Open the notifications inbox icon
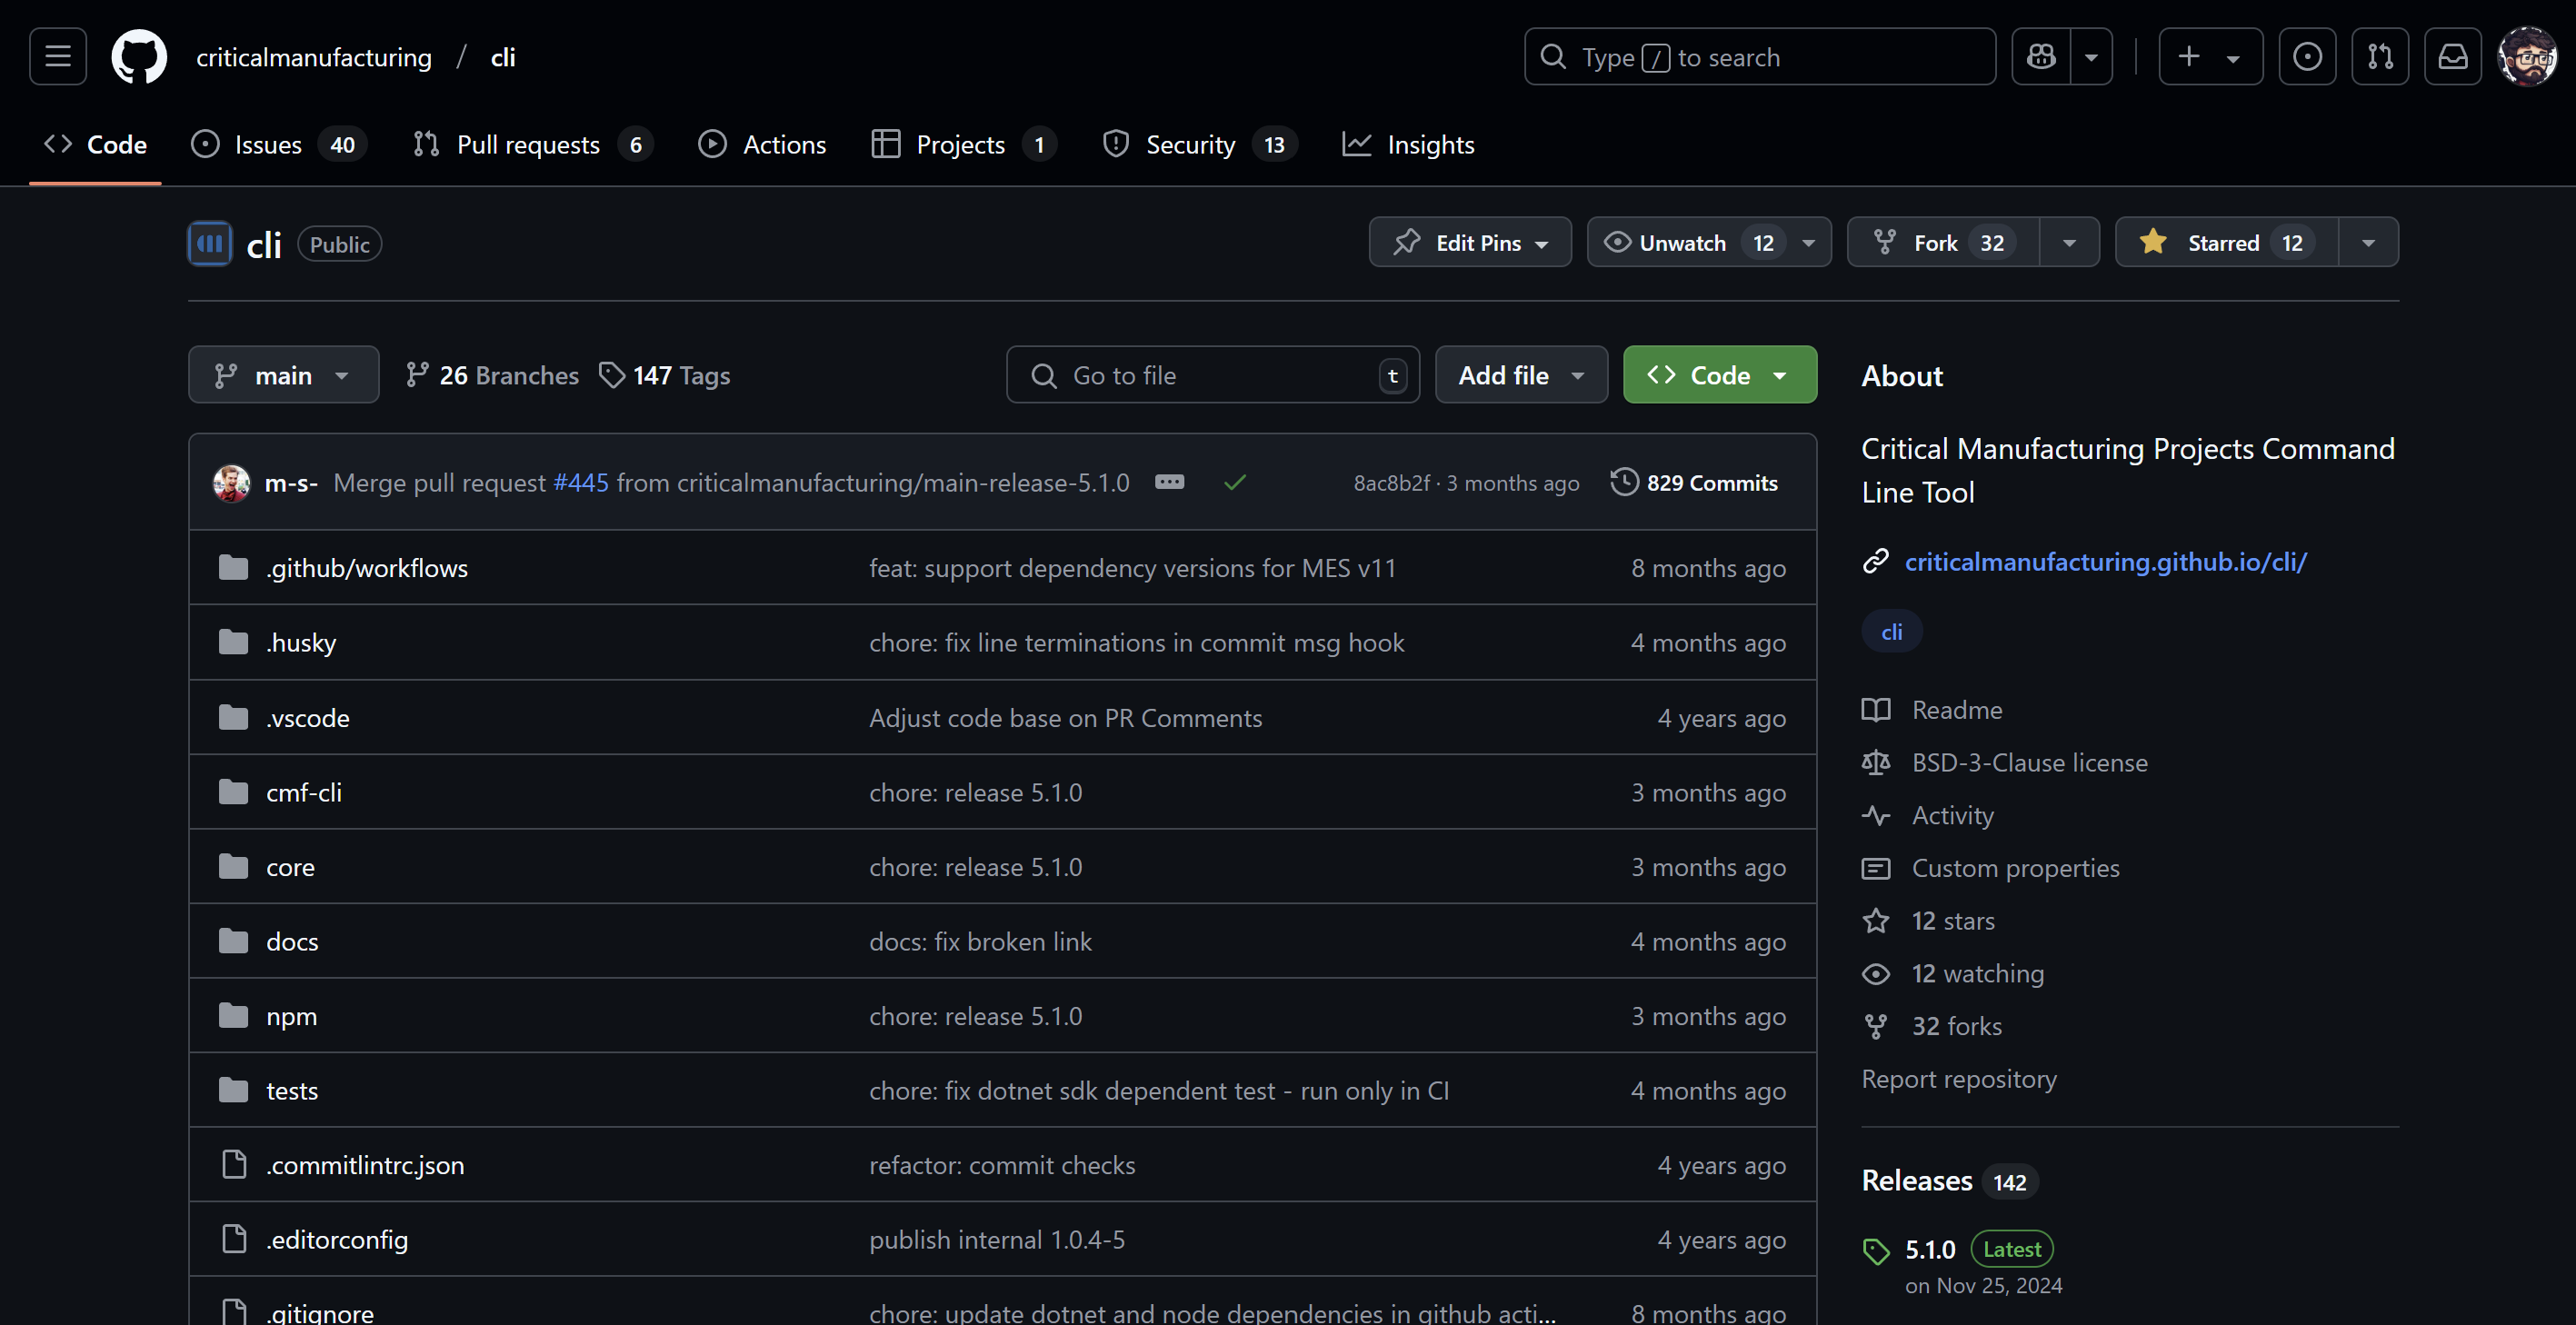This screenshot has height=1325, width=2576. point(2453,57)
